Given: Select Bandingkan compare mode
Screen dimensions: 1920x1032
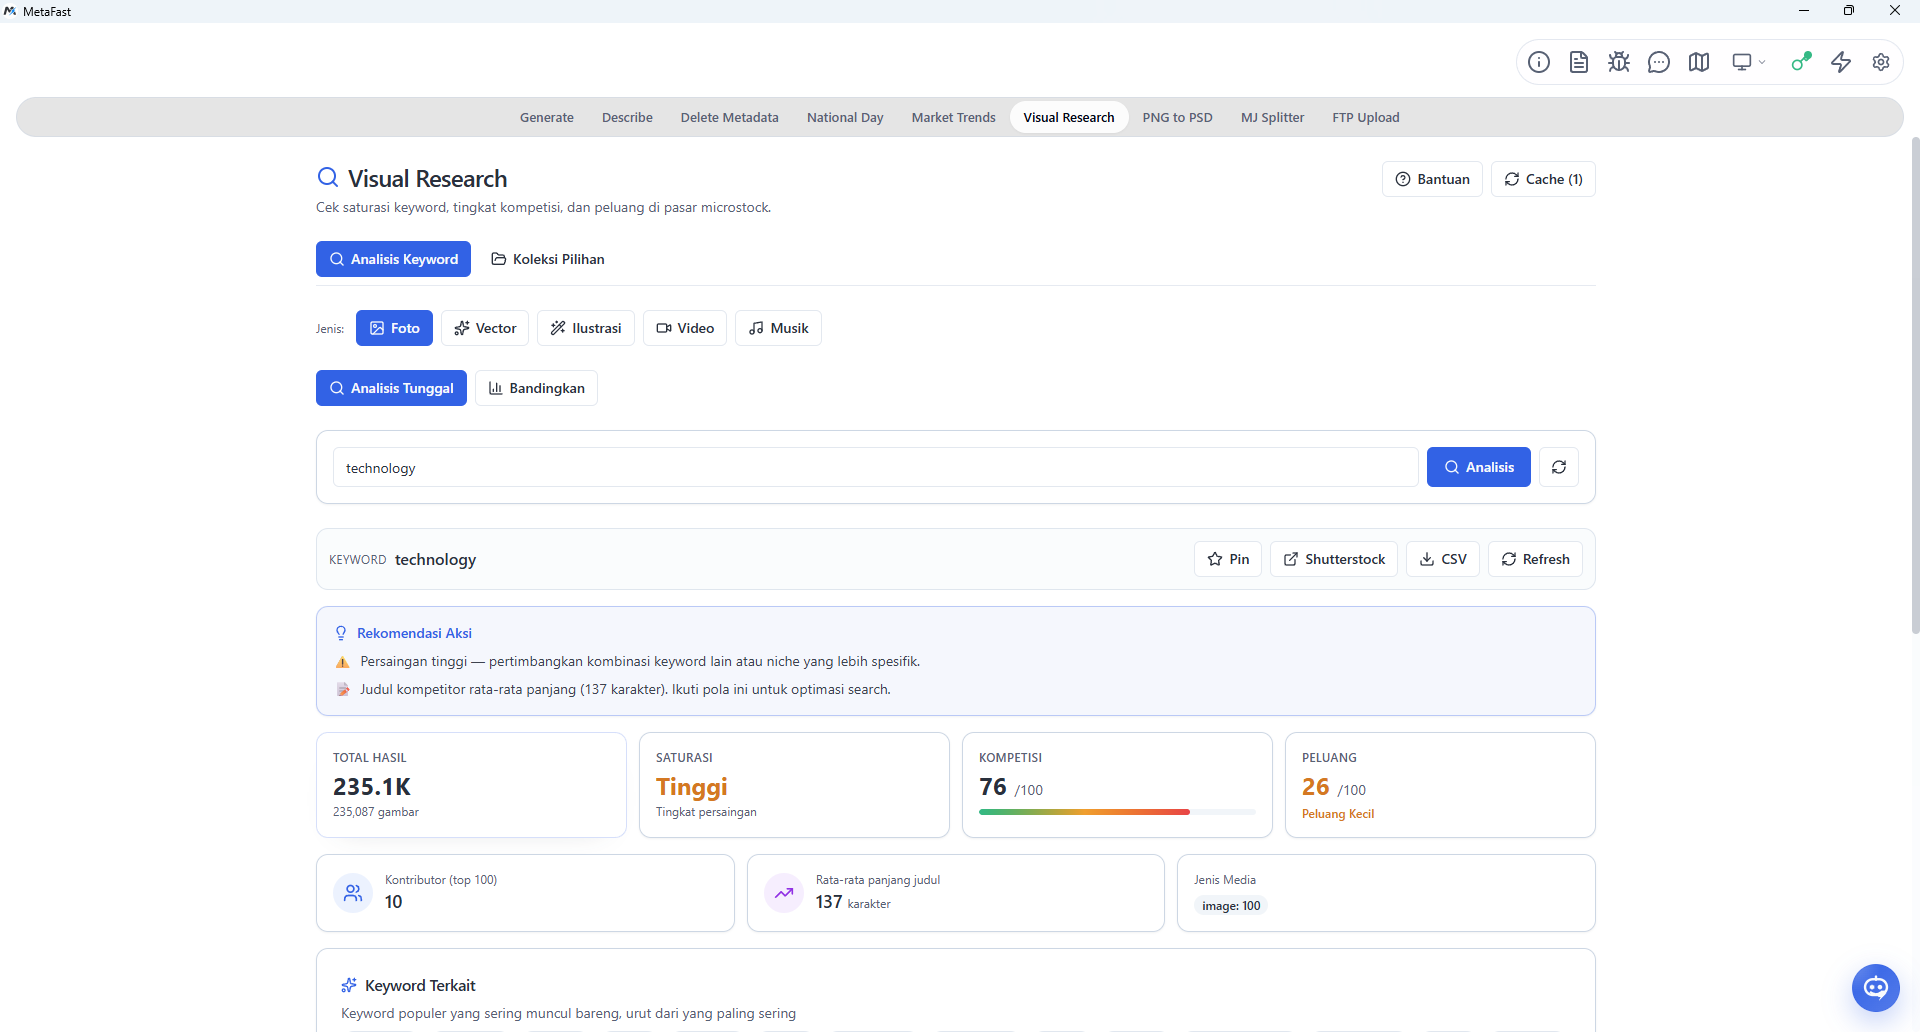Looking at the screenshot, I should 536,388.
